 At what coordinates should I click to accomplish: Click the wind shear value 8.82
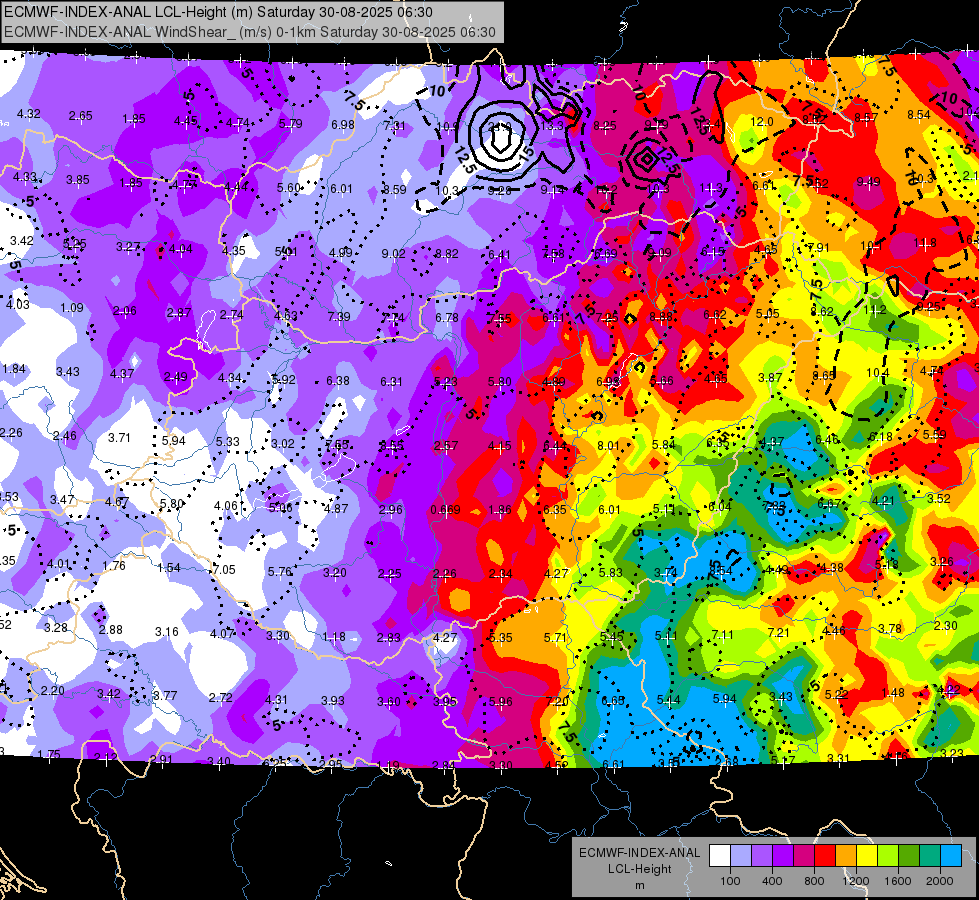[446, 254]
